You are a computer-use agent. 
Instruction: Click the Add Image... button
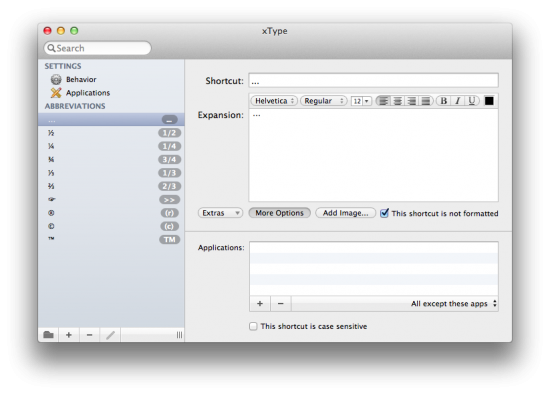pos(346,213)
